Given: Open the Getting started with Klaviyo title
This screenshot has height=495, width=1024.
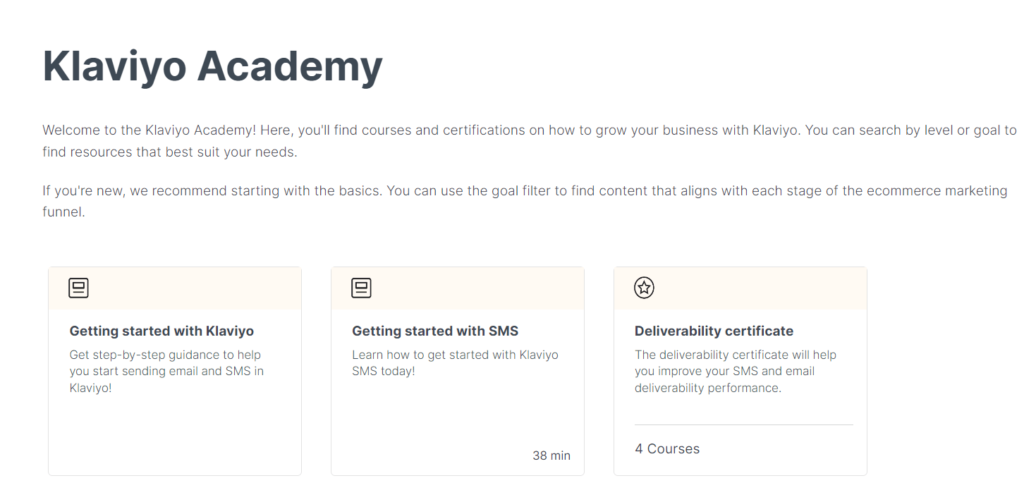Looking at the screenshot, I should point(161,331).
